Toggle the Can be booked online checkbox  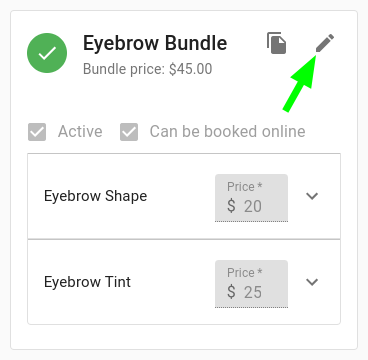tap(129, 132)
